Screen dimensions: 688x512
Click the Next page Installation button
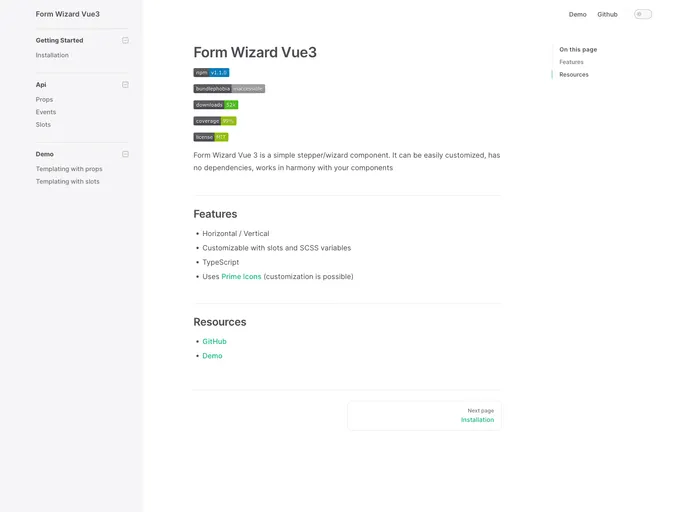[425, 416]
